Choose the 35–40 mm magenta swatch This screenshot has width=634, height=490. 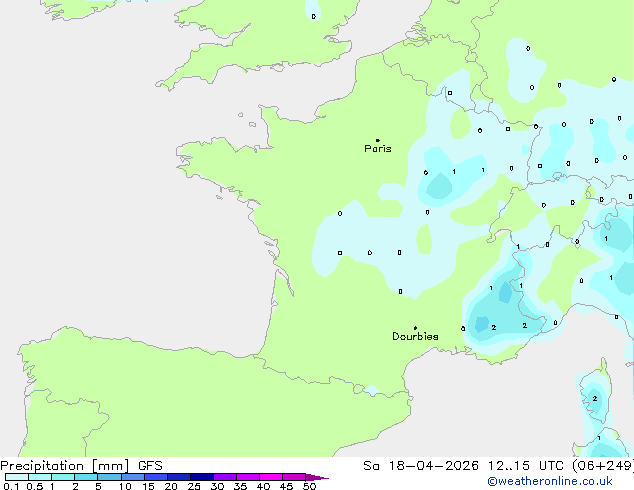click(x=248, y=477)
